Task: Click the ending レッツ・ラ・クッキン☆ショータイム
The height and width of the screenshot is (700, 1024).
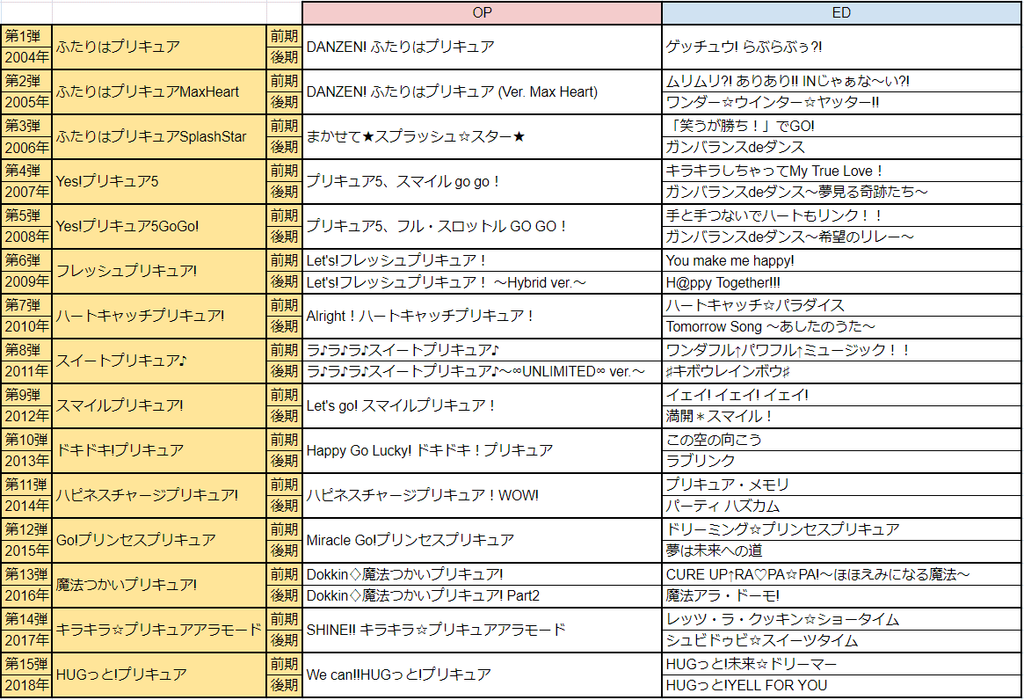Action: 841,619
